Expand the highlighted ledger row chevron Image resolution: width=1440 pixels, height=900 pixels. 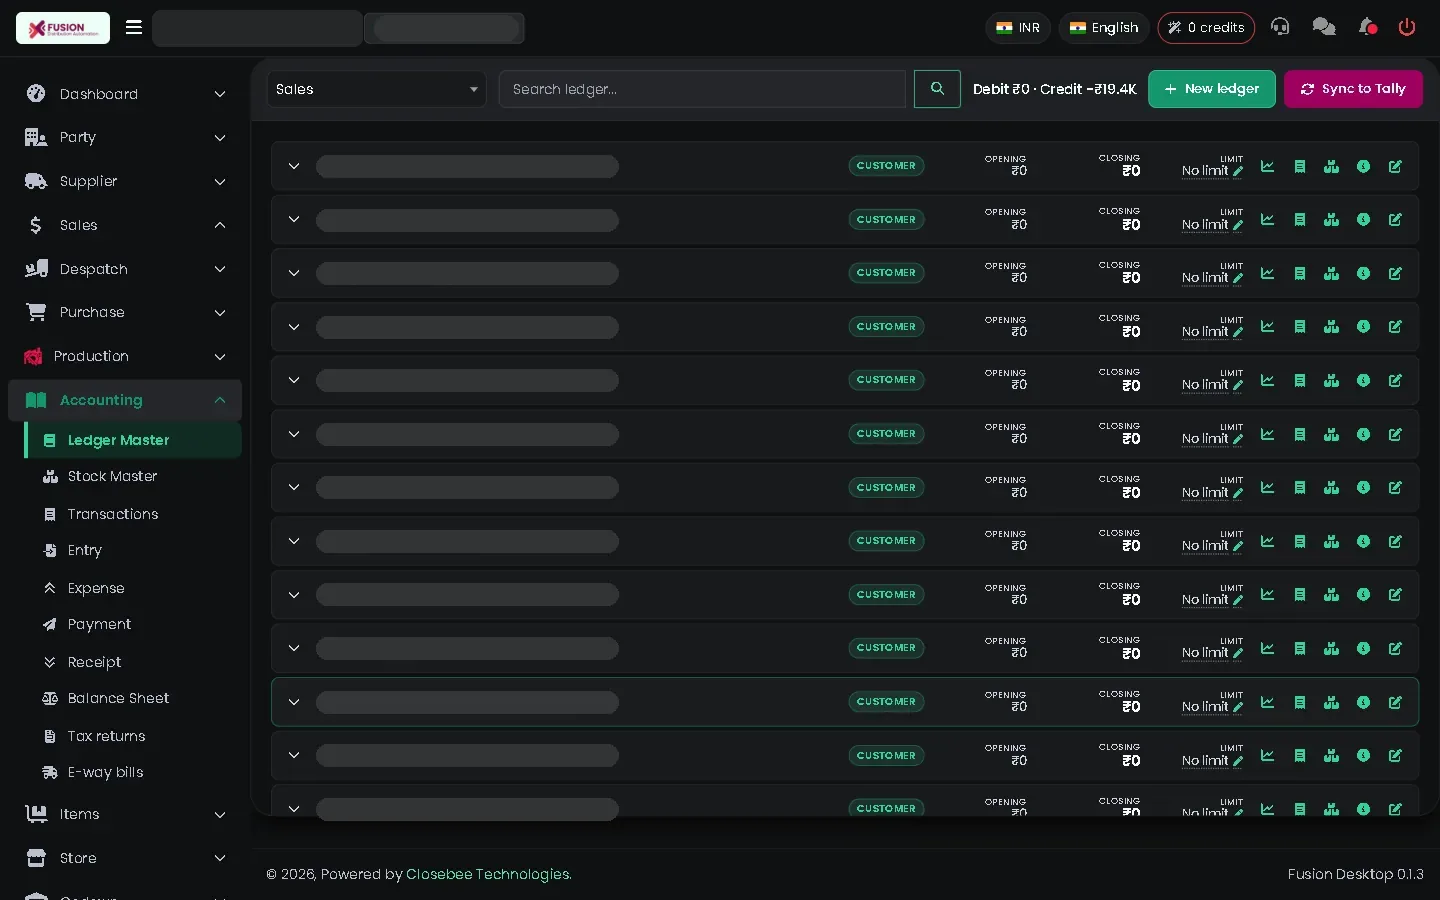[294, 702]
